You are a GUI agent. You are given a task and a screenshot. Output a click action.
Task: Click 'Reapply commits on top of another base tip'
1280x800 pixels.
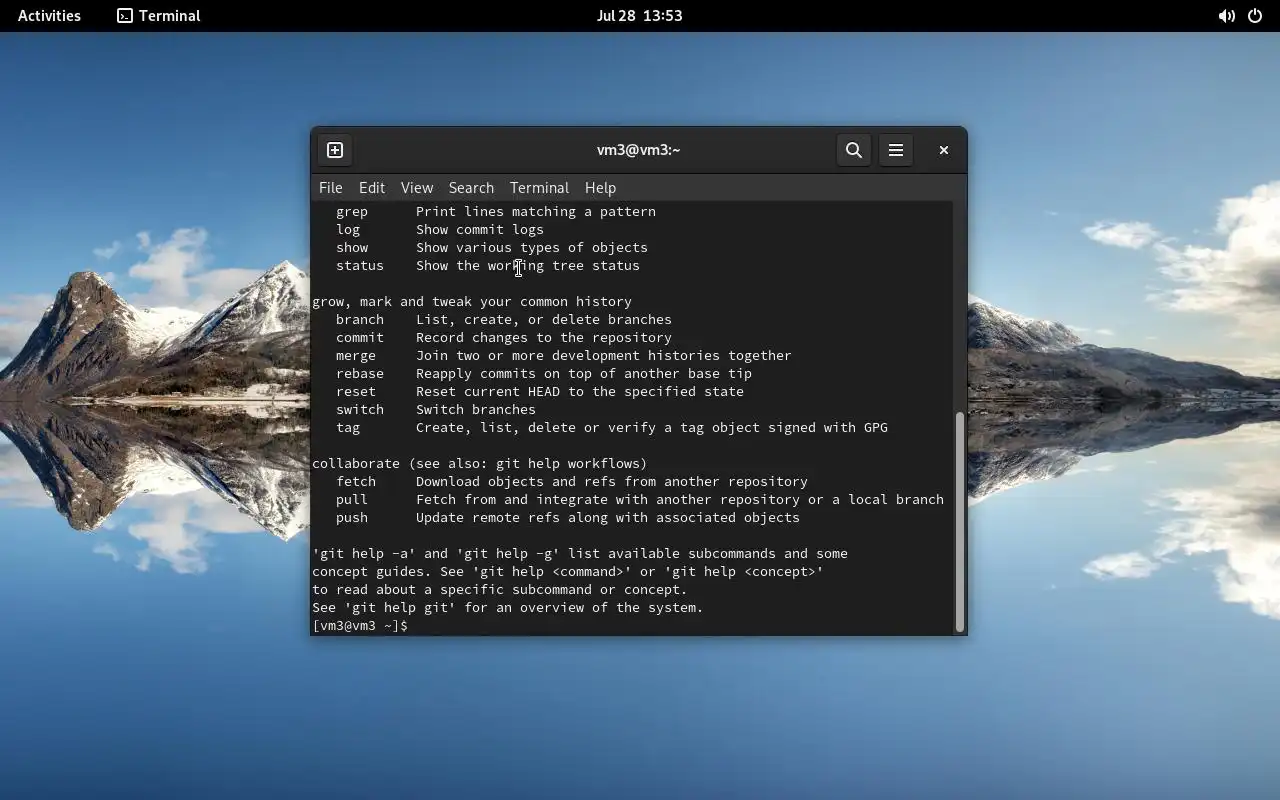(584, 374)
